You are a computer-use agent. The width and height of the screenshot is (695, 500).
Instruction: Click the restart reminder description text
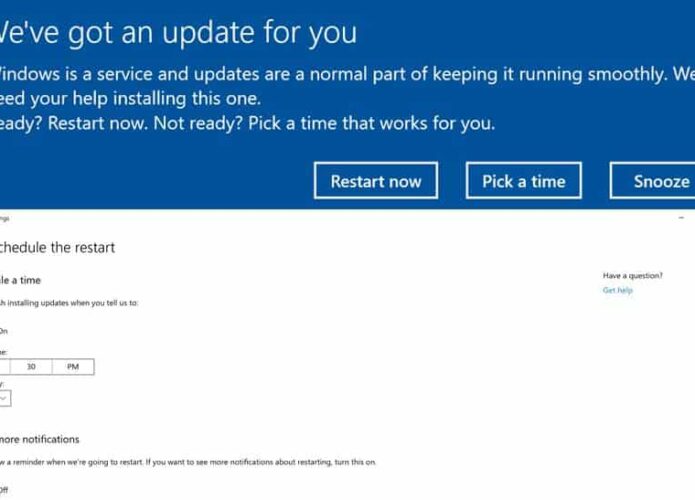188,462
